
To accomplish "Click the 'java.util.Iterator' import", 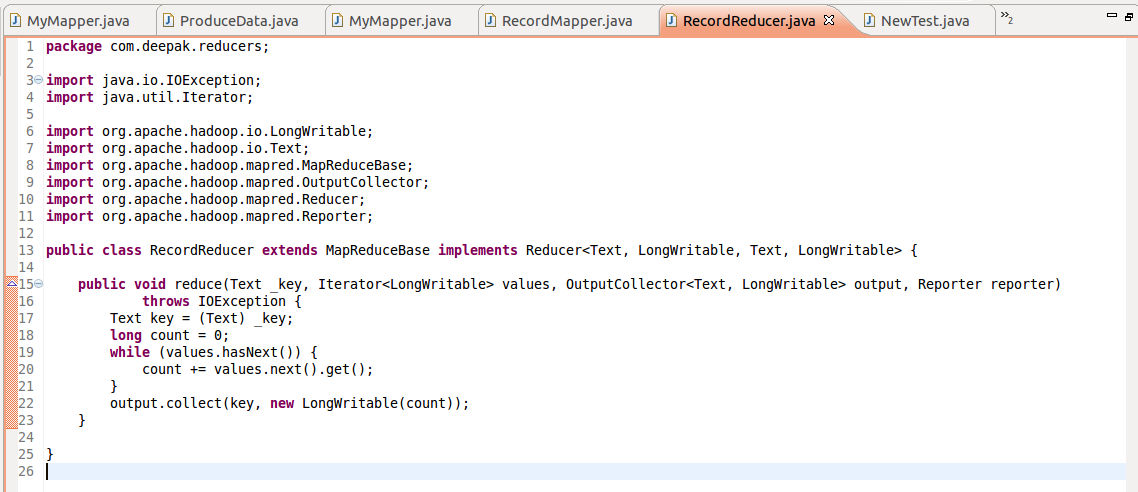I will pyautogui.click(x=178, y=97).
